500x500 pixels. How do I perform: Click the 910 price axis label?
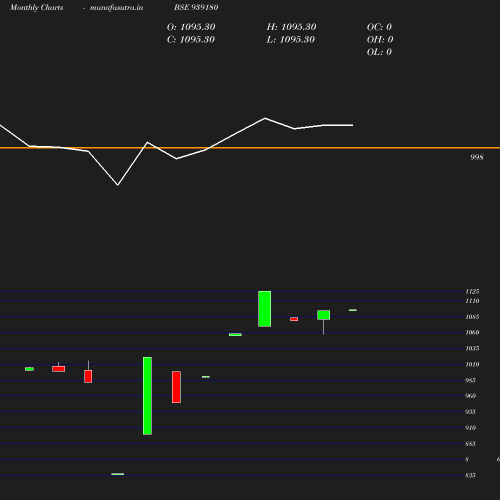point(470,428)
